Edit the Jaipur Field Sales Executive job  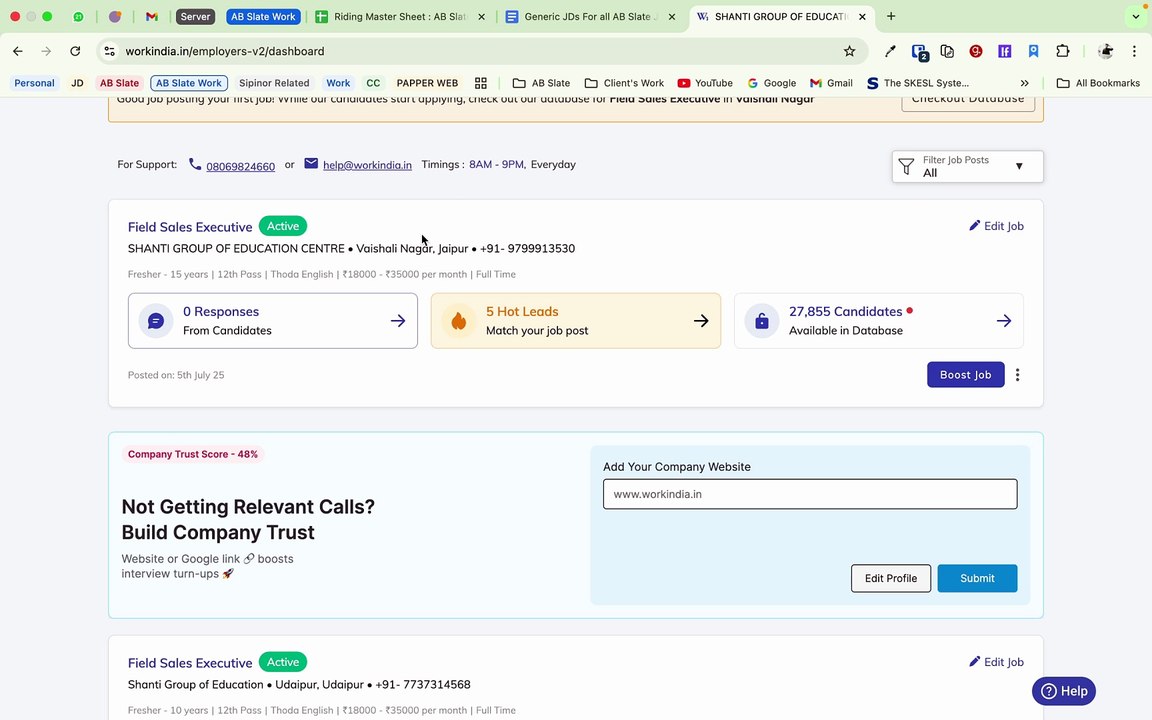(996, 226)
